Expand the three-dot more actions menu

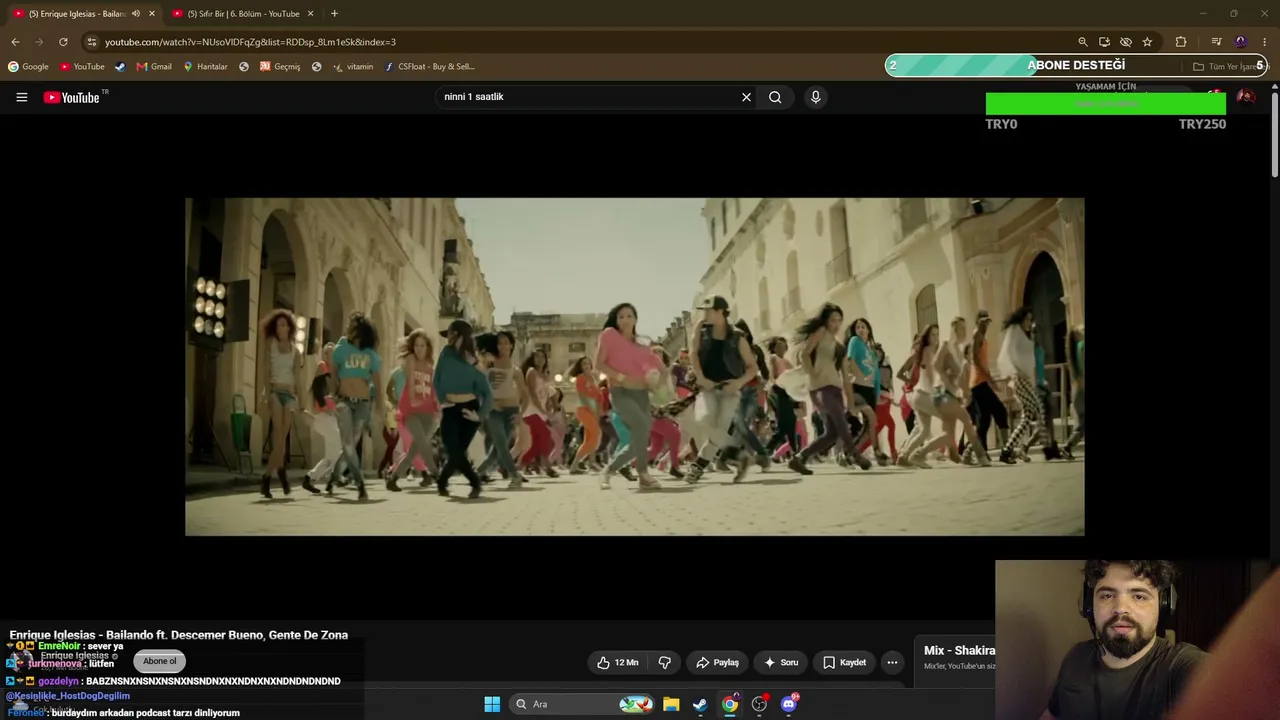tap(892, 662)
